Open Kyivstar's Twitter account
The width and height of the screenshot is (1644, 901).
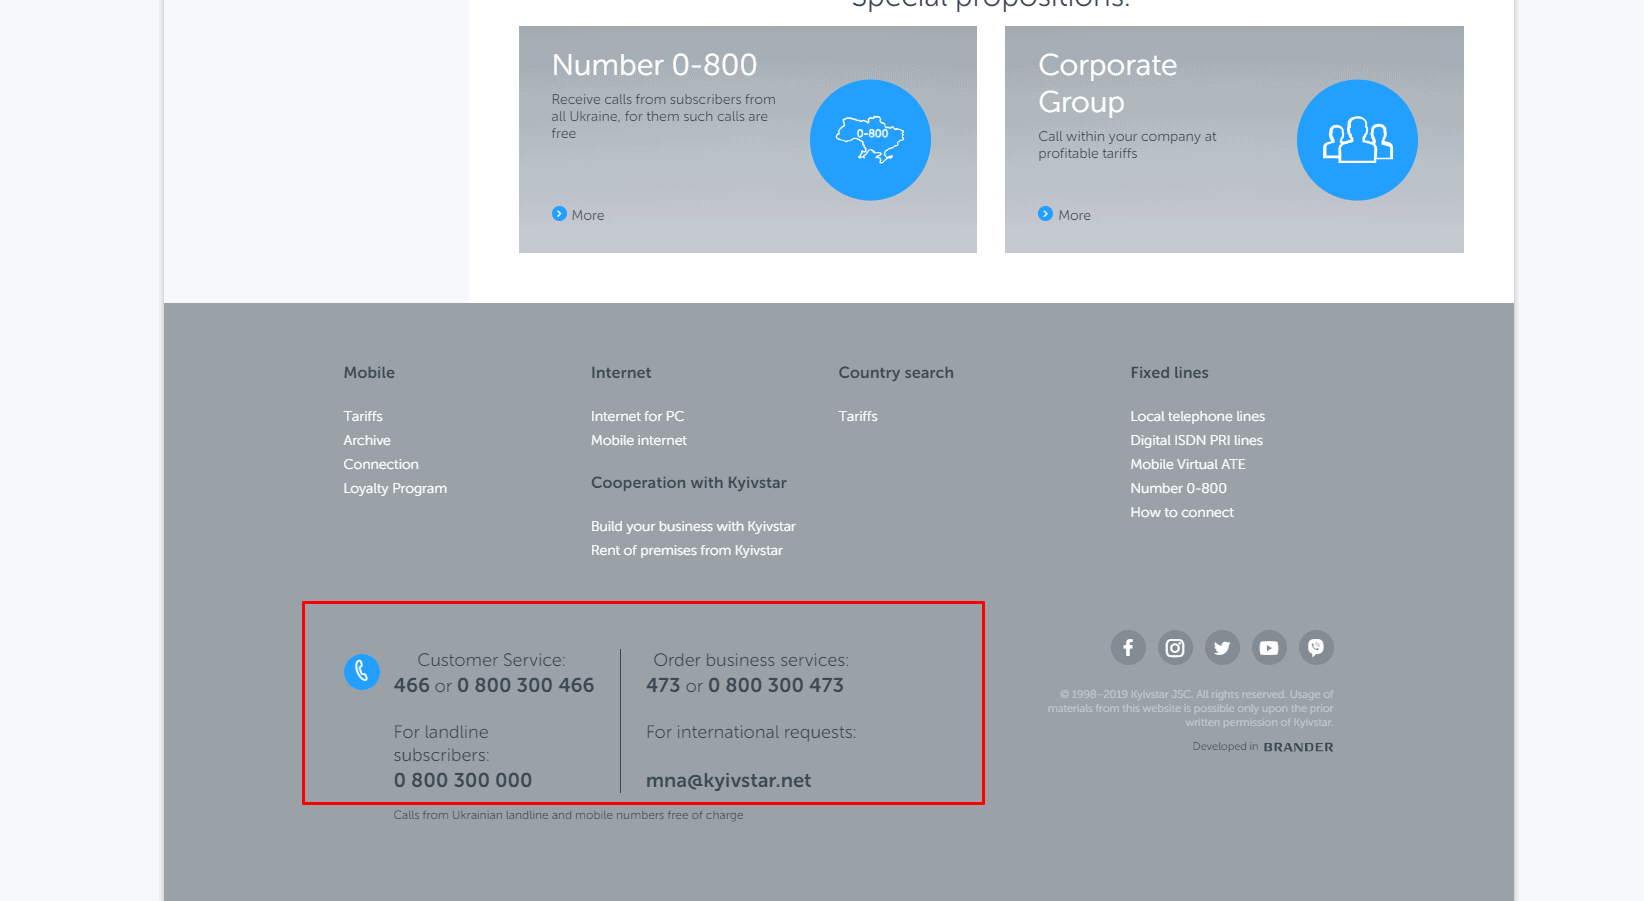[1222, 647]
